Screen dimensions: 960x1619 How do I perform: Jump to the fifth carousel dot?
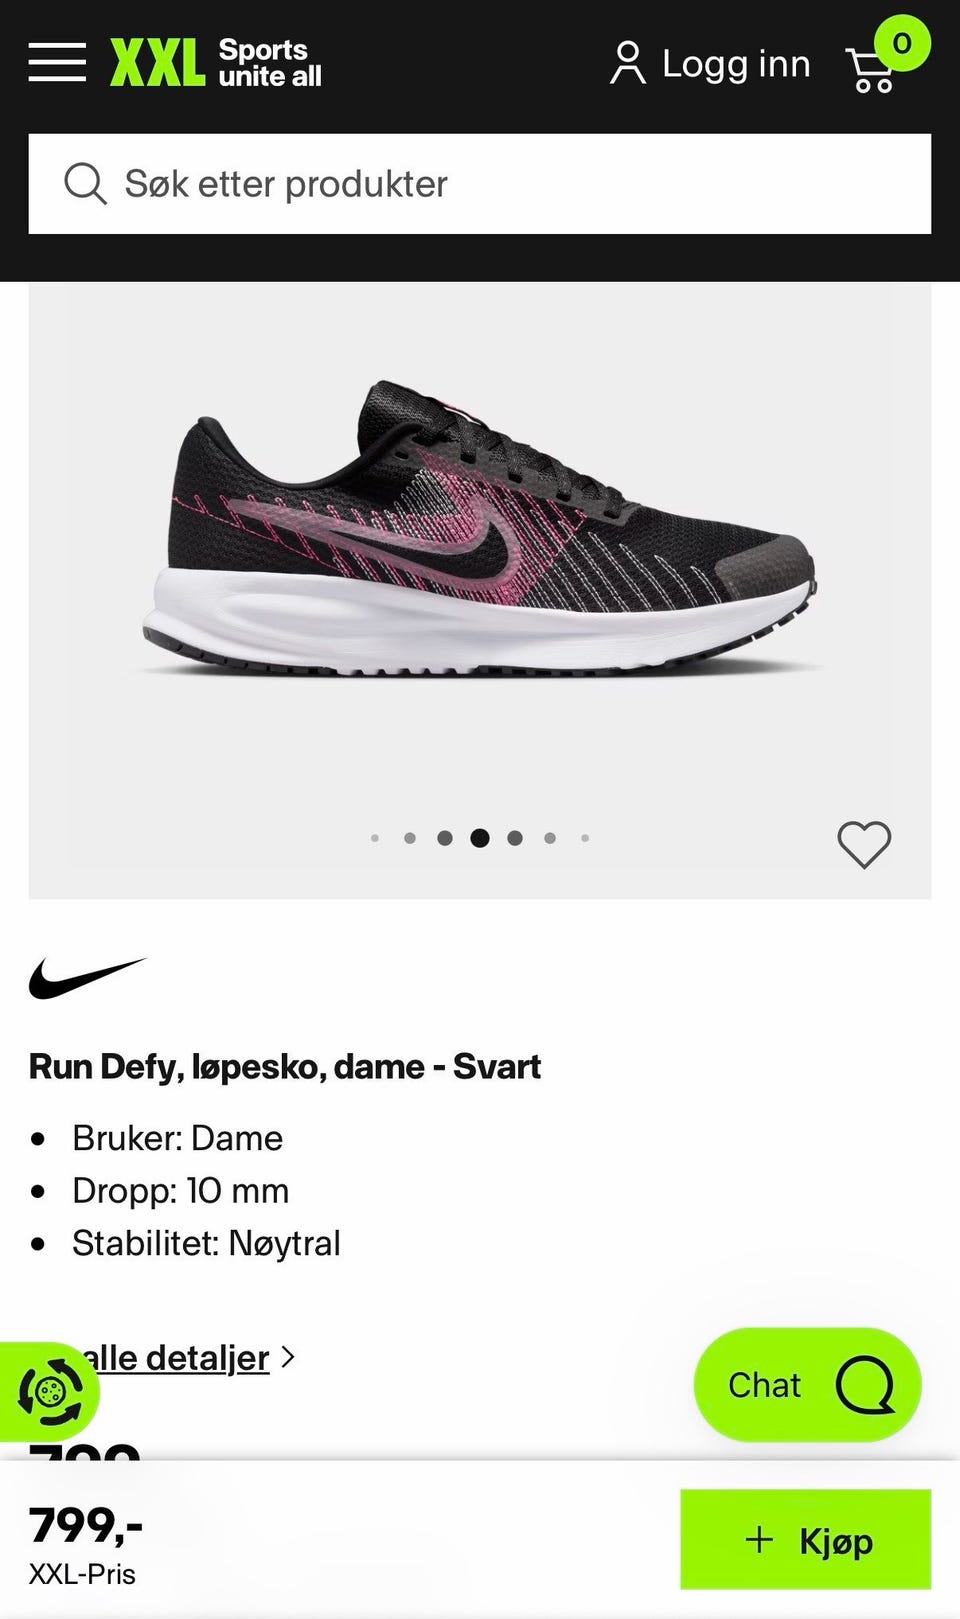[515, 838]
